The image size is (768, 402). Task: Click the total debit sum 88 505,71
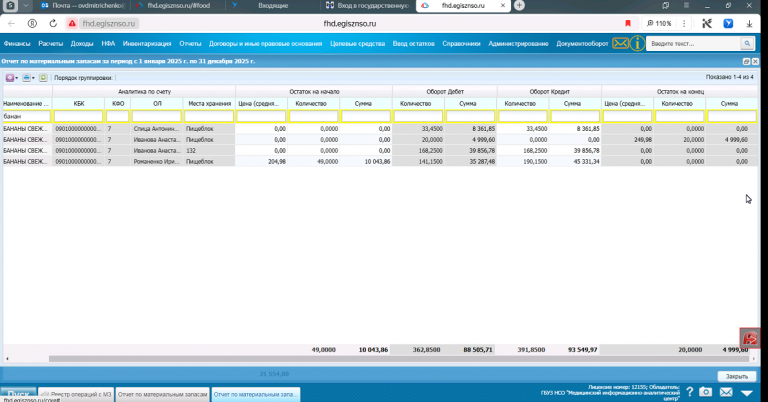[x=478, y=350]
